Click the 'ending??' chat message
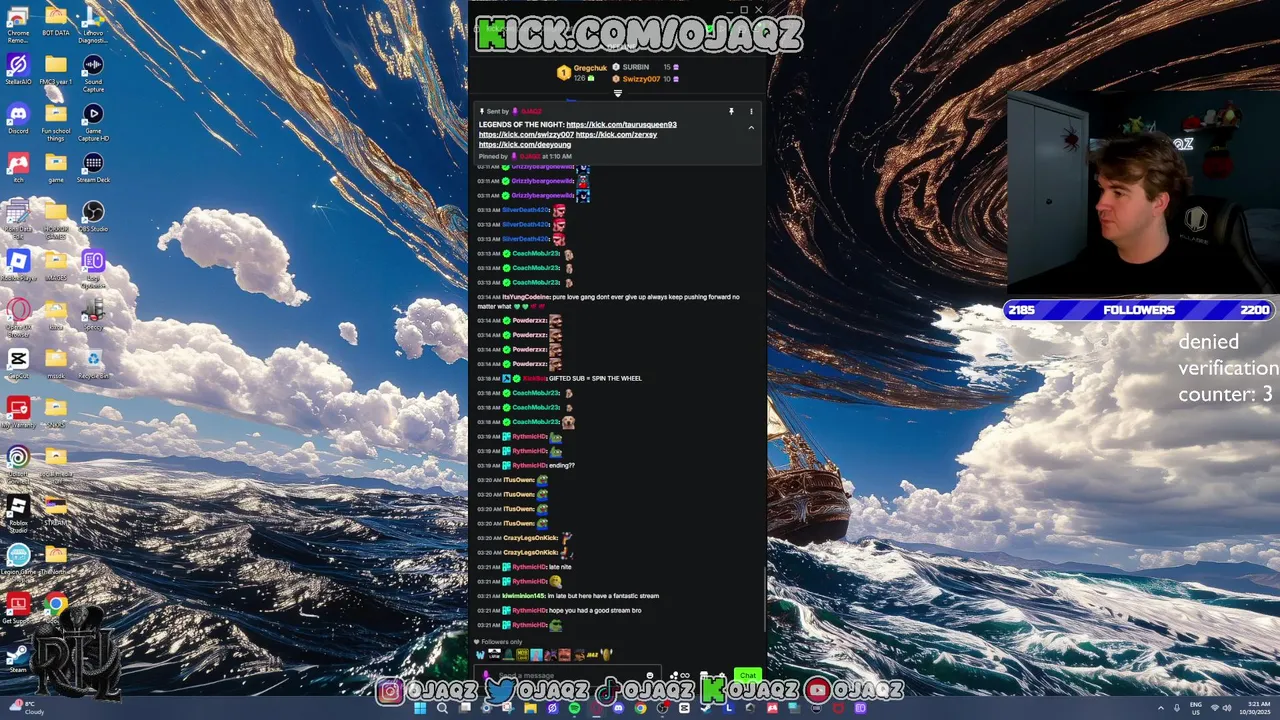This screenshot has height=720, width=1280. (562, 466)
